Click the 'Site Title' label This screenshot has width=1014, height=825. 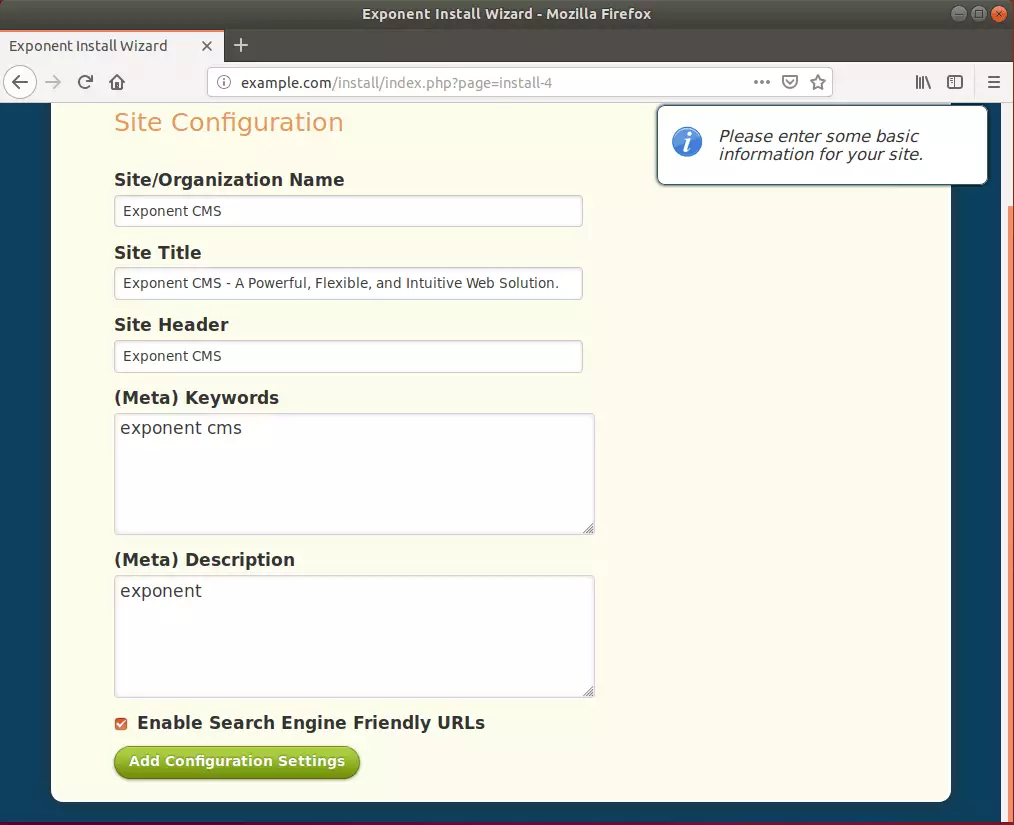coord(158,253)
